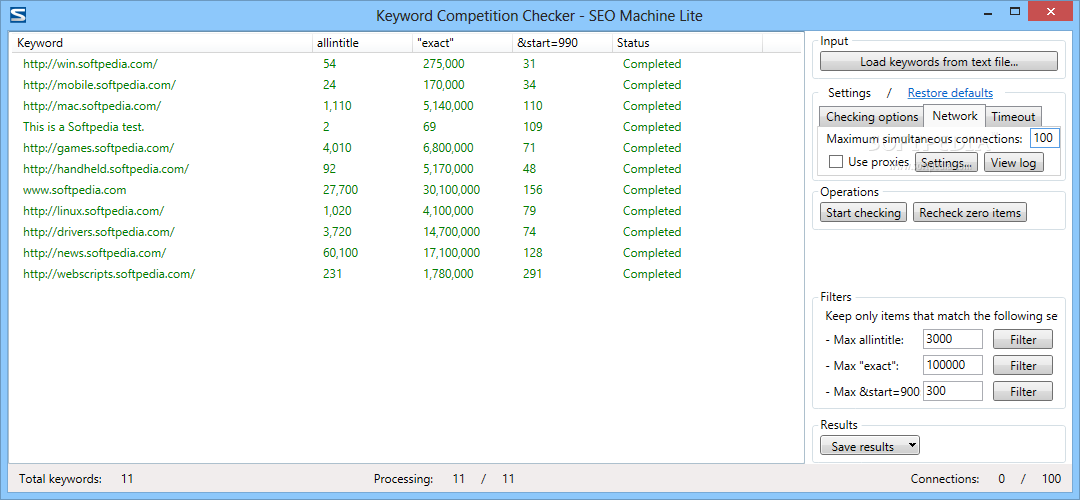
Task: Apply the Max allintitle Filter button
Action: click(x=1023, y=340)
